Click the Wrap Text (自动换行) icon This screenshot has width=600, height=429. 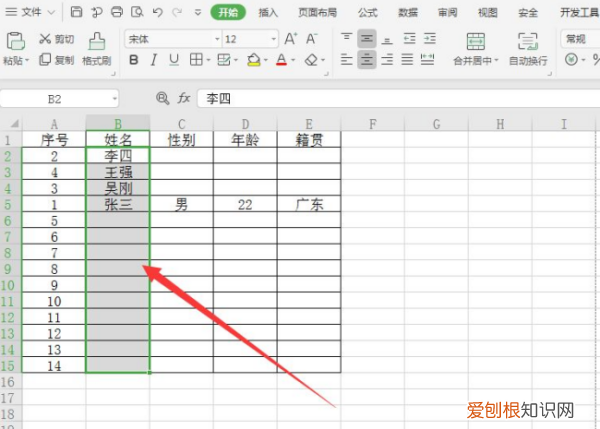coord(528,41)
